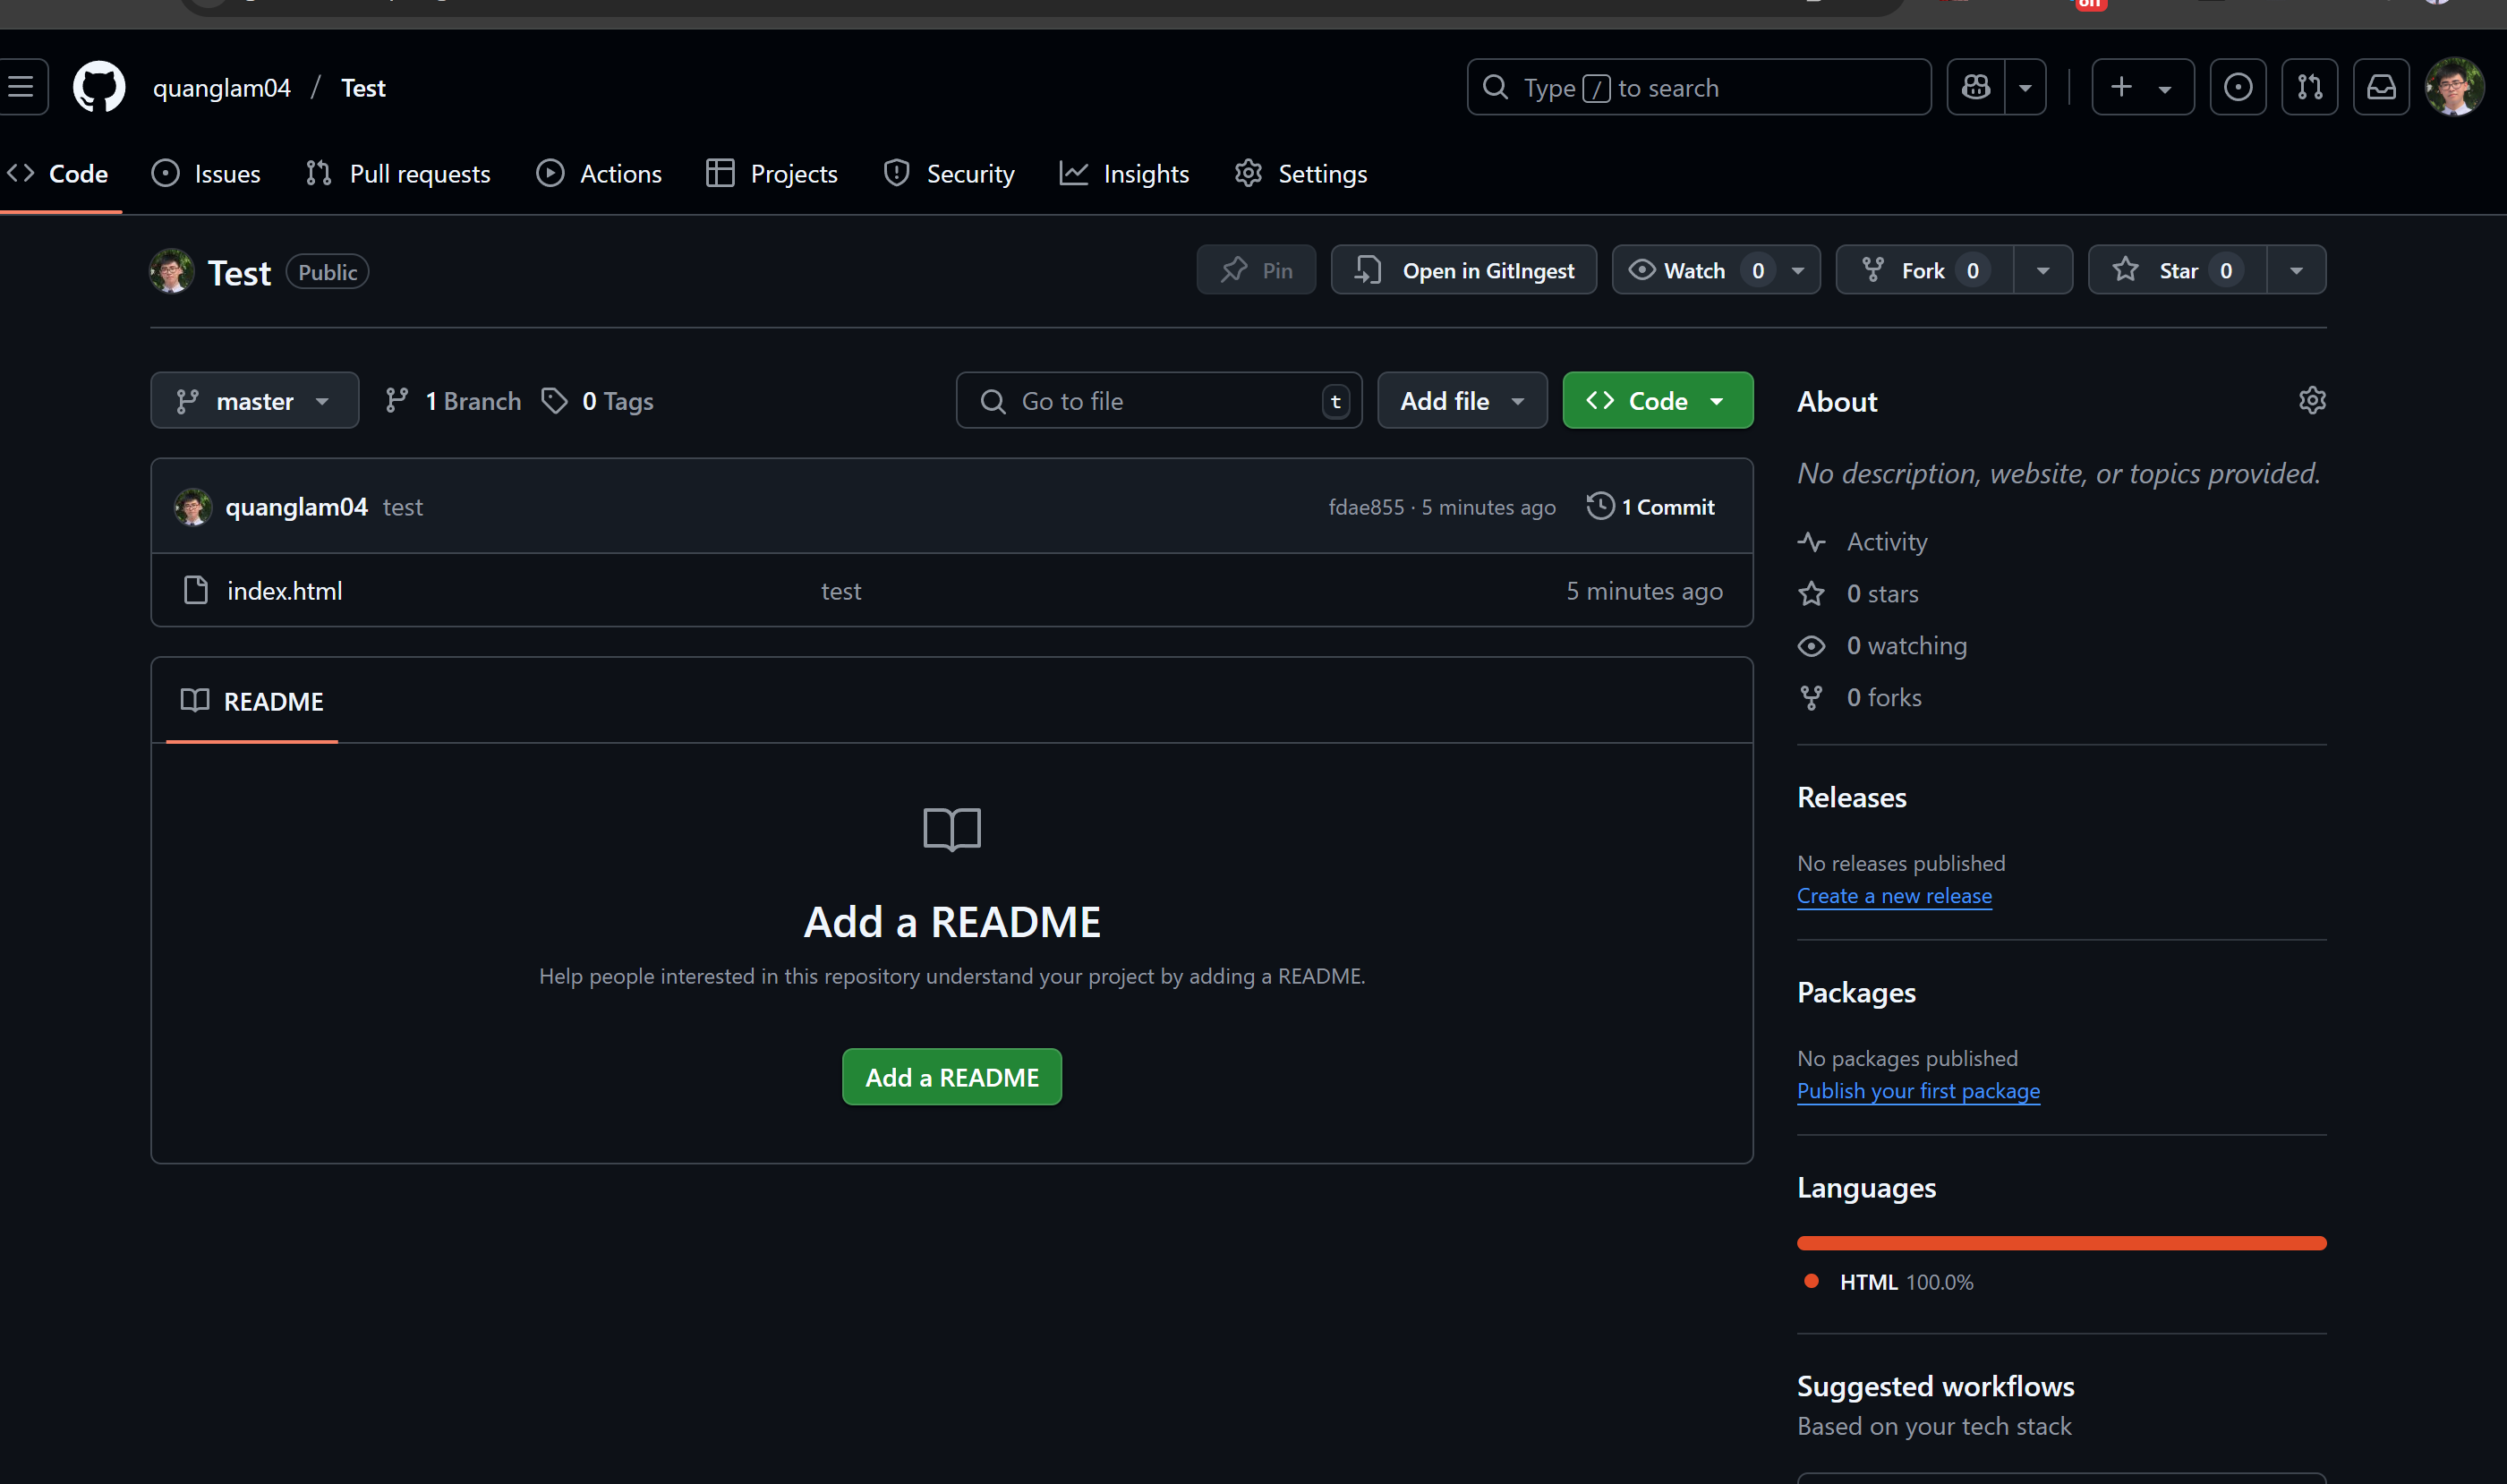Expand the Star lists dropdown arrow
The width and height of the screenshot is (2507, 1484).
[2296, 270]
